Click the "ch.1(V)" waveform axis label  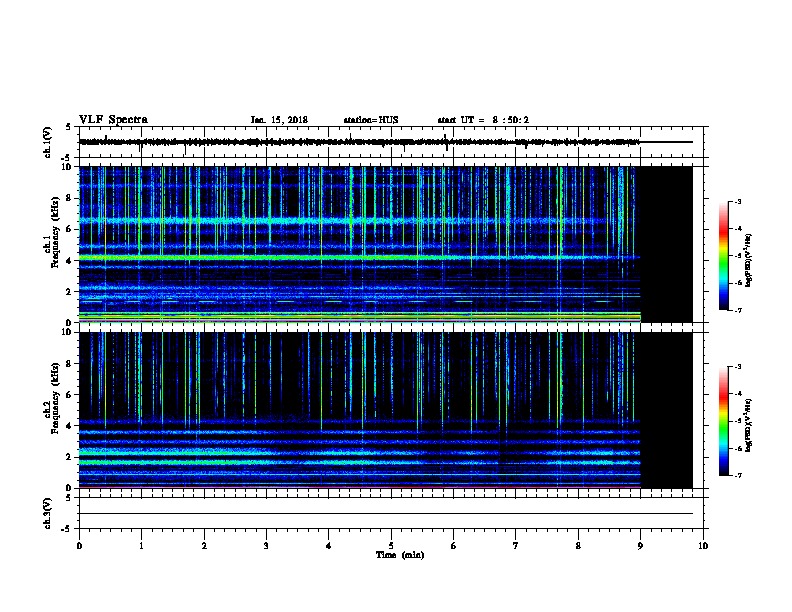pyautogui.click(x=47, y=142)
